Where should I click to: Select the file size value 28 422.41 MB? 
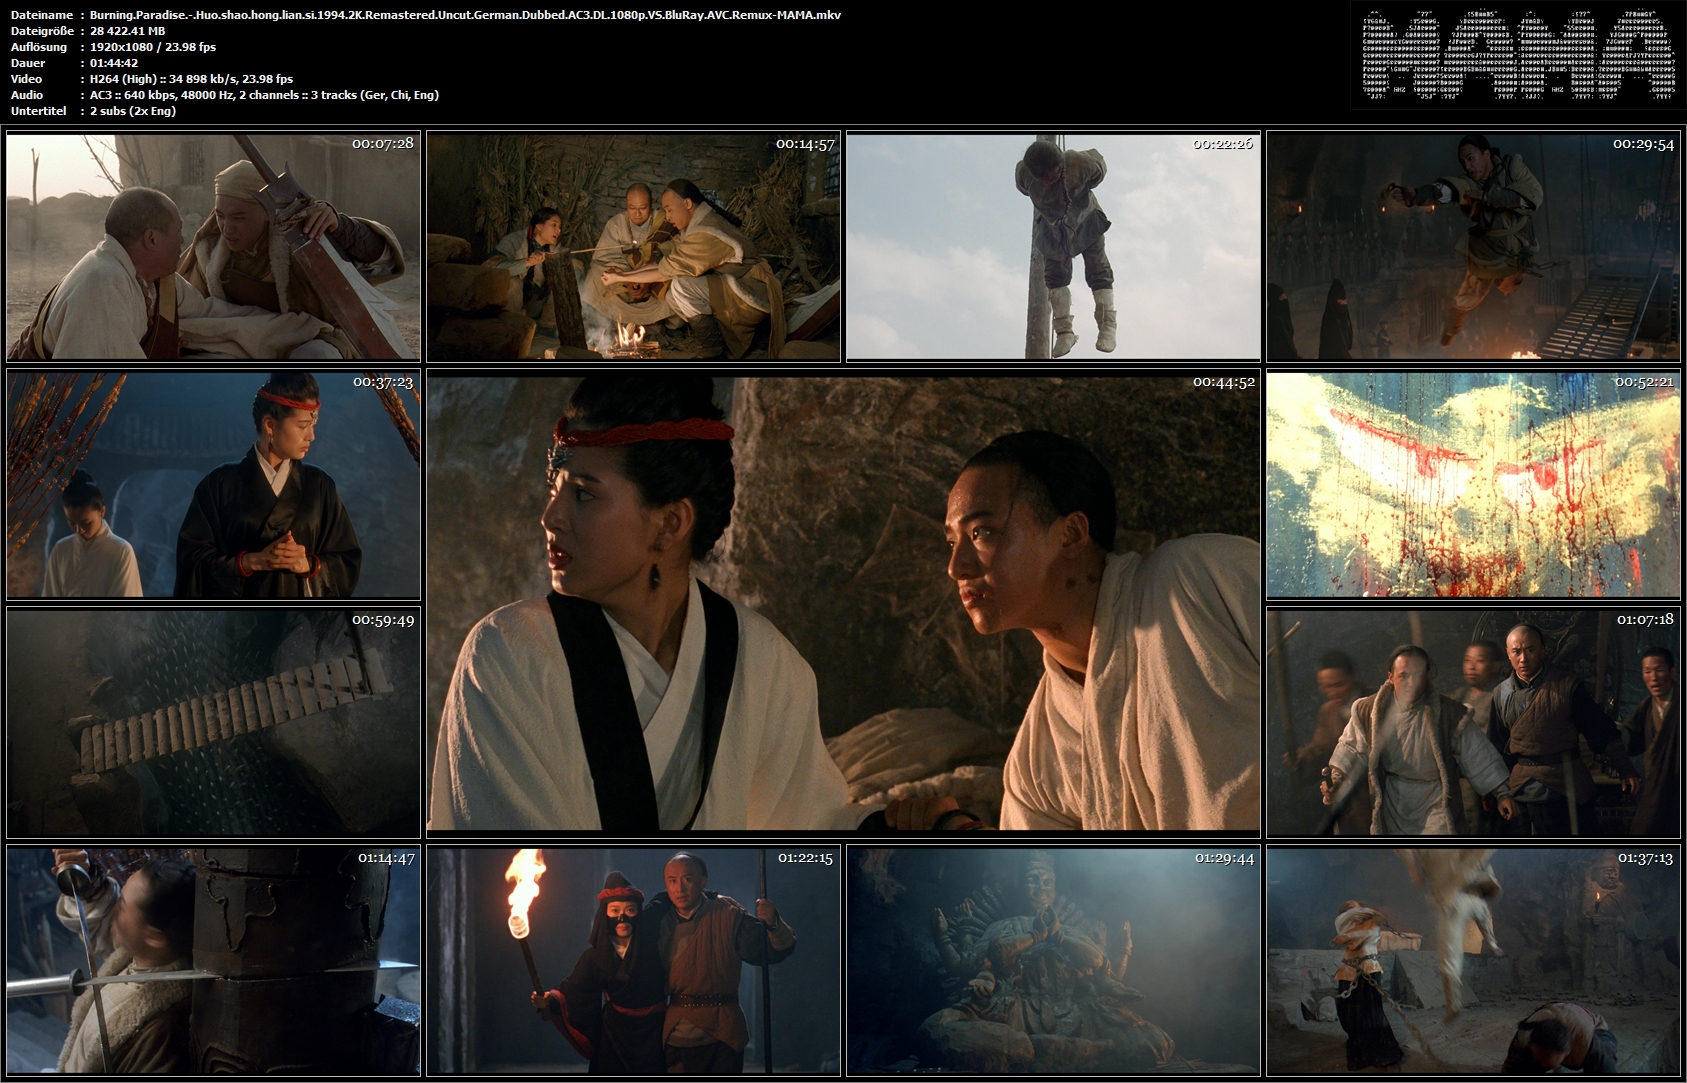(x=127, y=31)
